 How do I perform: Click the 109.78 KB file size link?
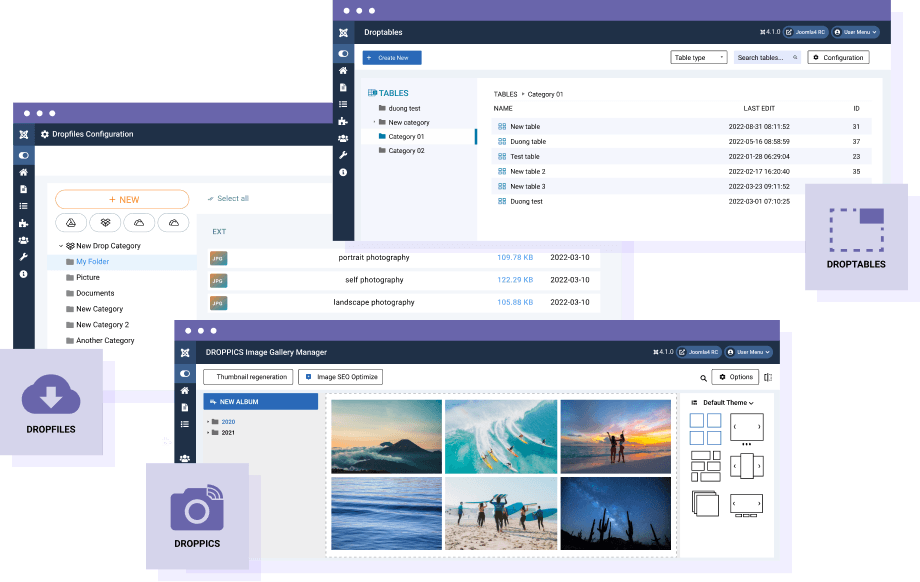pos(515,257)
